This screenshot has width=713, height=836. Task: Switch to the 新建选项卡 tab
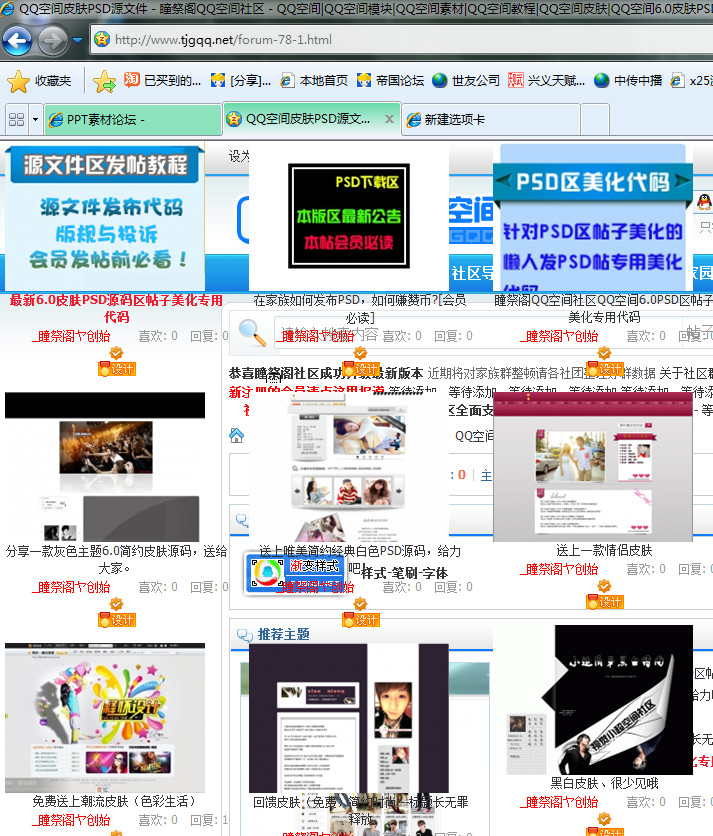click(x=491, y=120)
